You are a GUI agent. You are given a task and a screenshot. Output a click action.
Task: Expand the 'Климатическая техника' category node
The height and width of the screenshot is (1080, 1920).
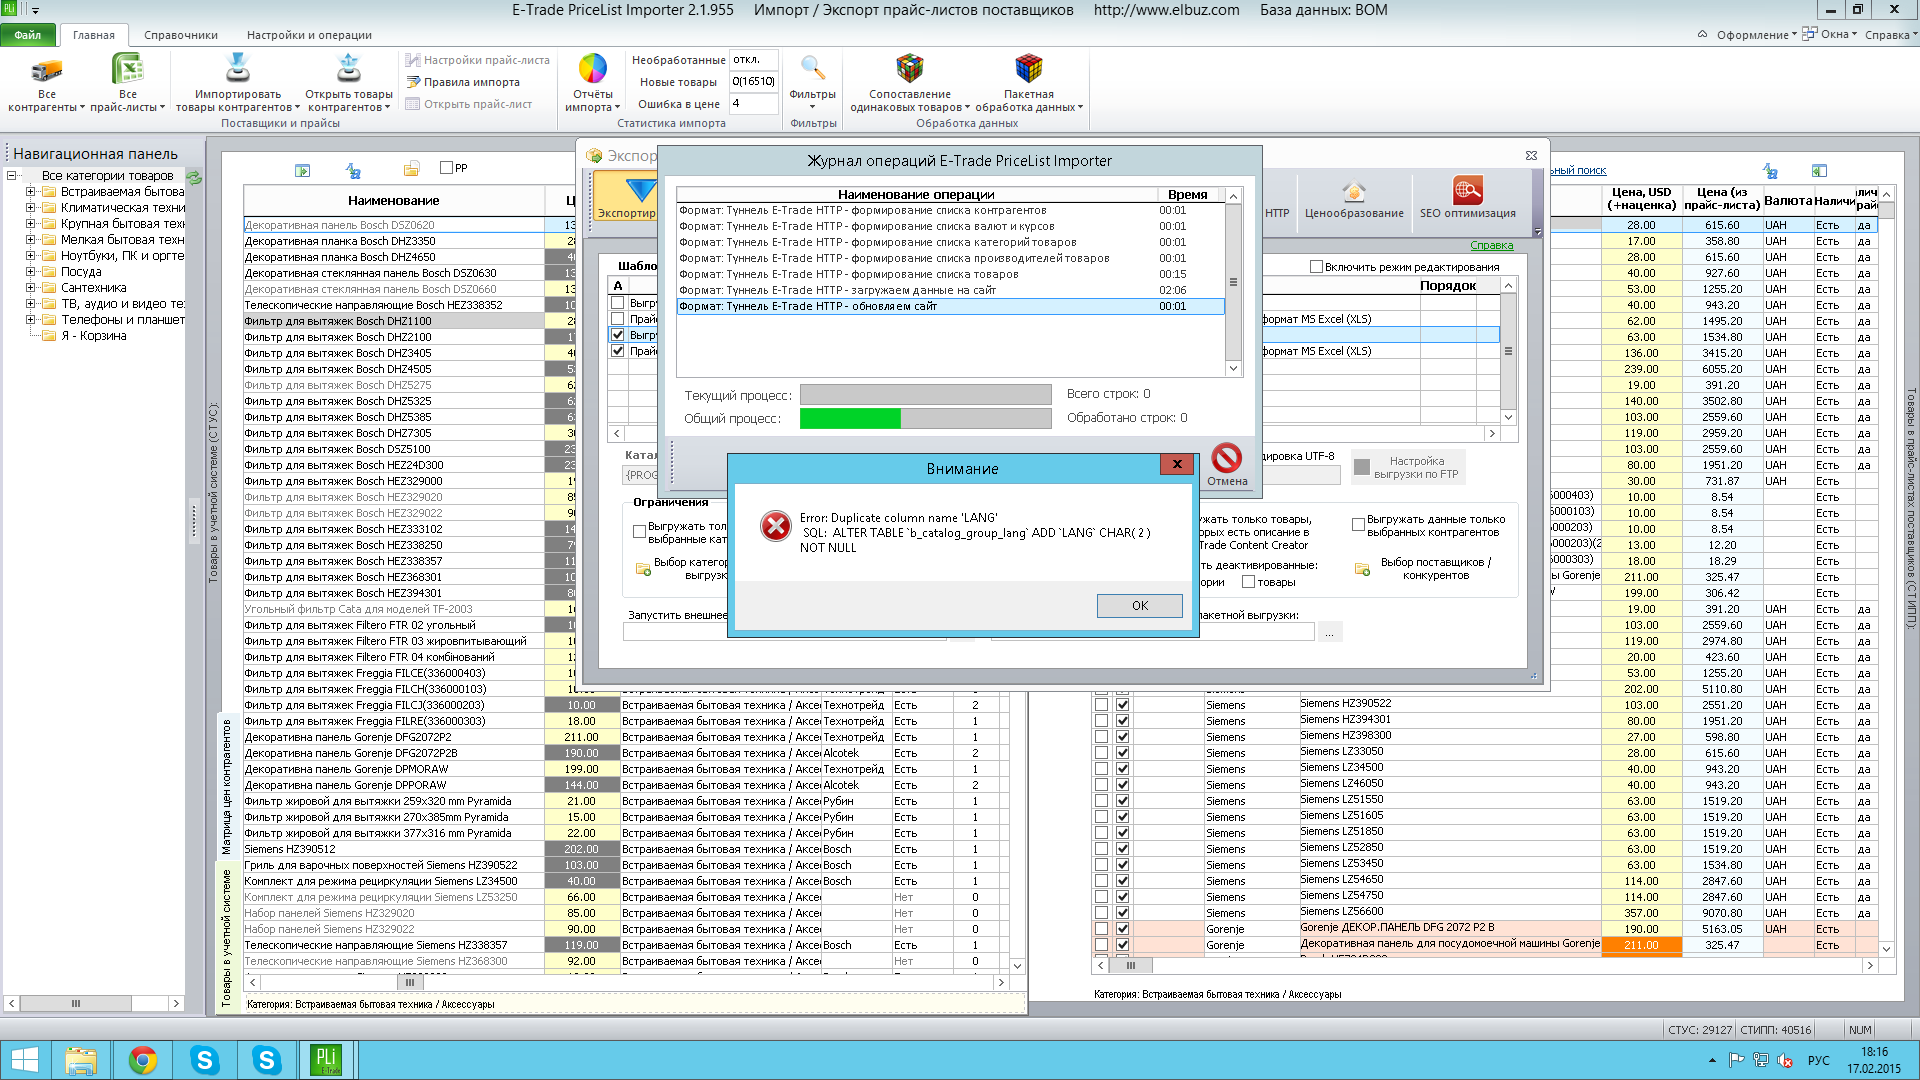point(30,208)
